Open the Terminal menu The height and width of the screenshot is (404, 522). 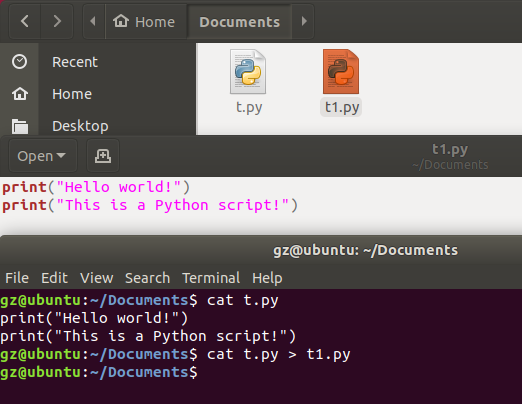[x=211, y=278]
